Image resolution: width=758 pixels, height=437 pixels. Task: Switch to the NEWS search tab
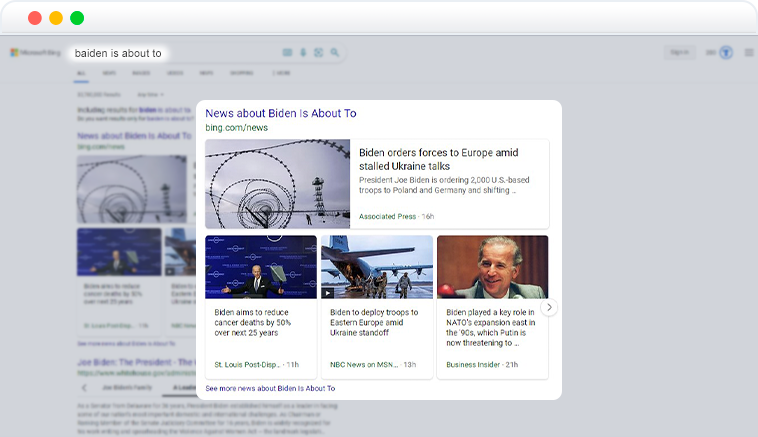[x=109, y=73]
